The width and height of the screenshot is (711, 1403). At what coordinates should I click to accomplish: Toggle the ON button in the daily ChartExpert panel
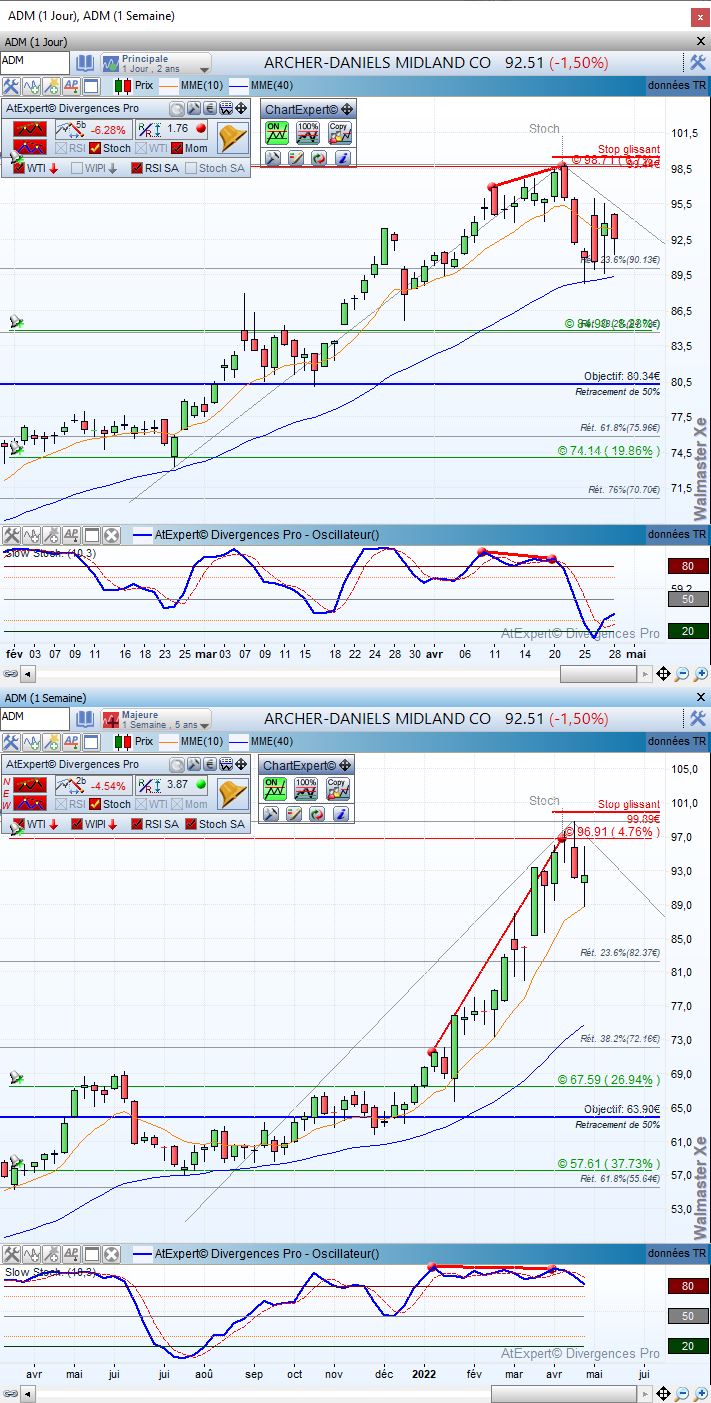pyautogui.click(x=275, y=131)
